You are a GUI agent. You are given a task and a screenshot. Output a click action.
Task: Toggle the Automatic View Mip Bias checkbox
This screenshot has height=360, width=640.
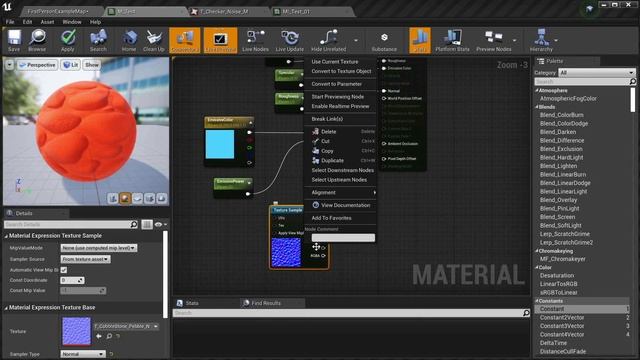click(x=64, y=270)
